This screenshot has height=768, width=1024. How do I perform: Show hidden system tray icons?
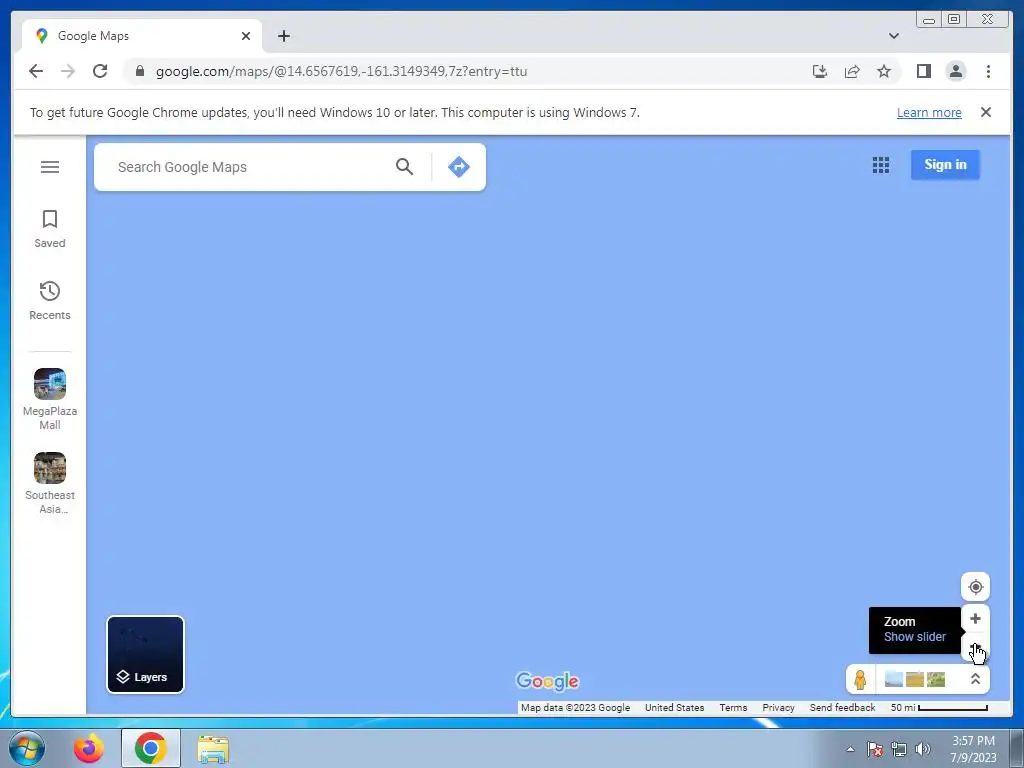(850, 749)
